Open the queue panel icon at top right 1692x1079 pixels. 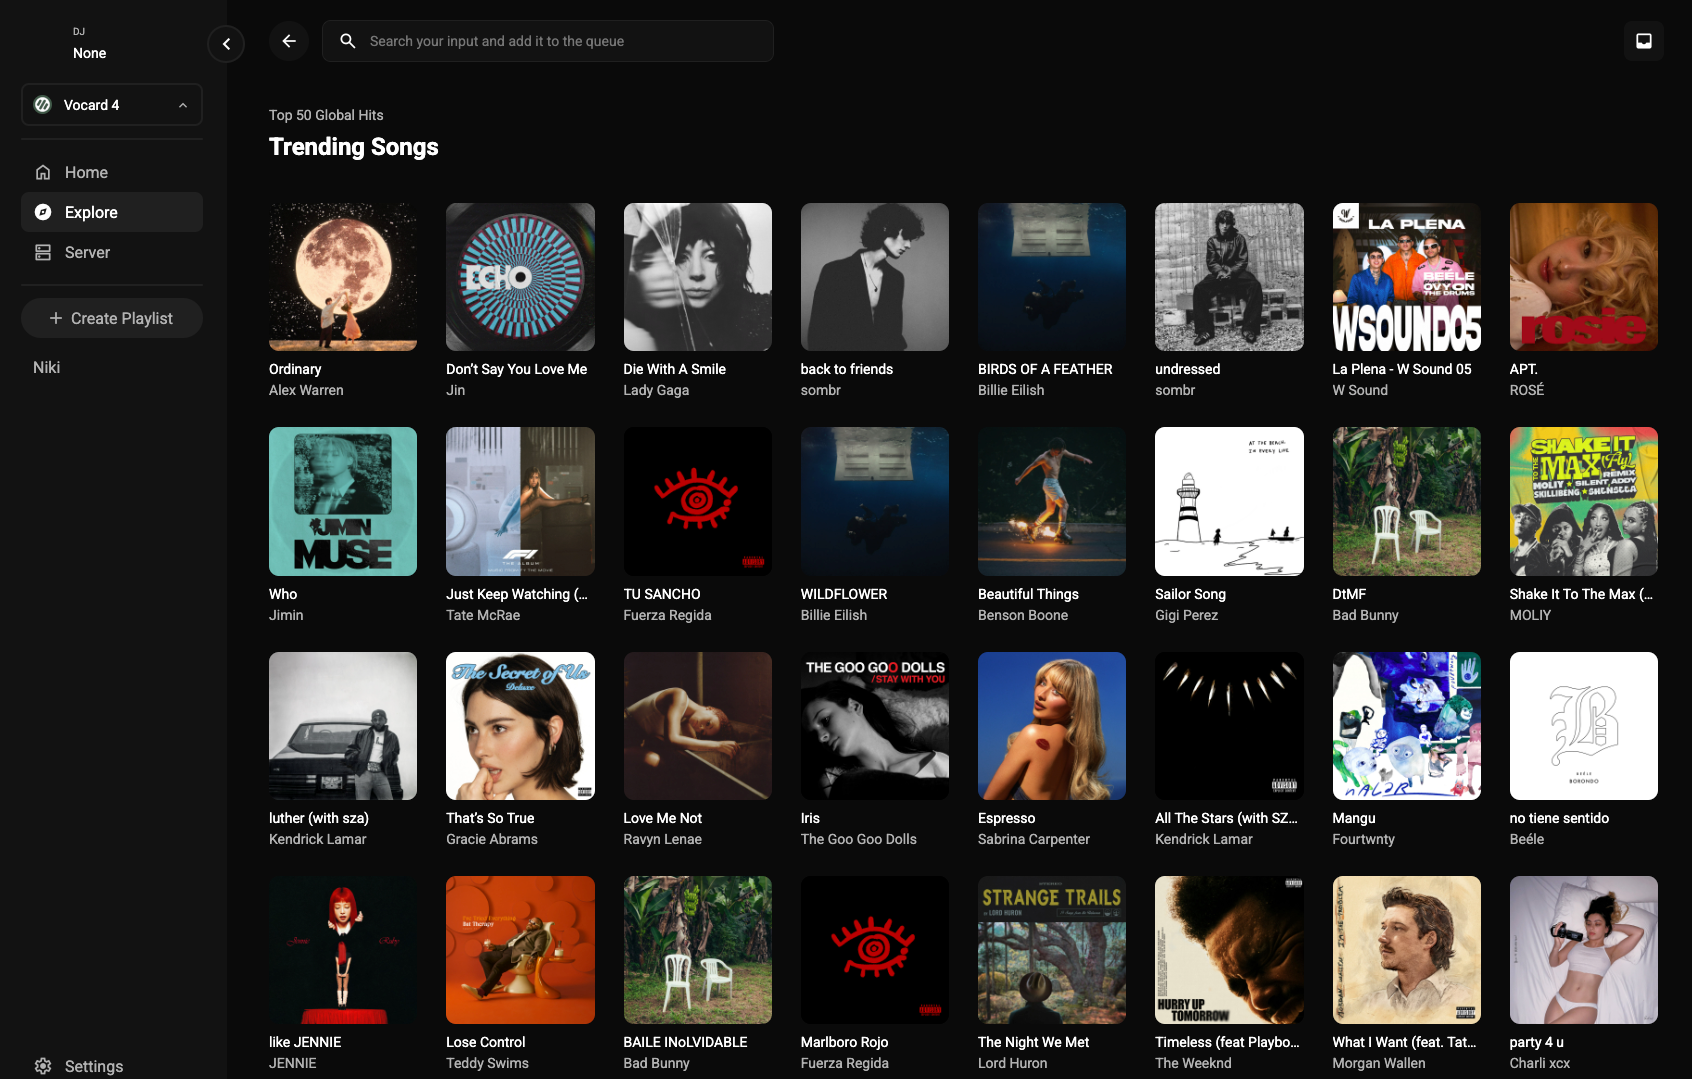1642,41
